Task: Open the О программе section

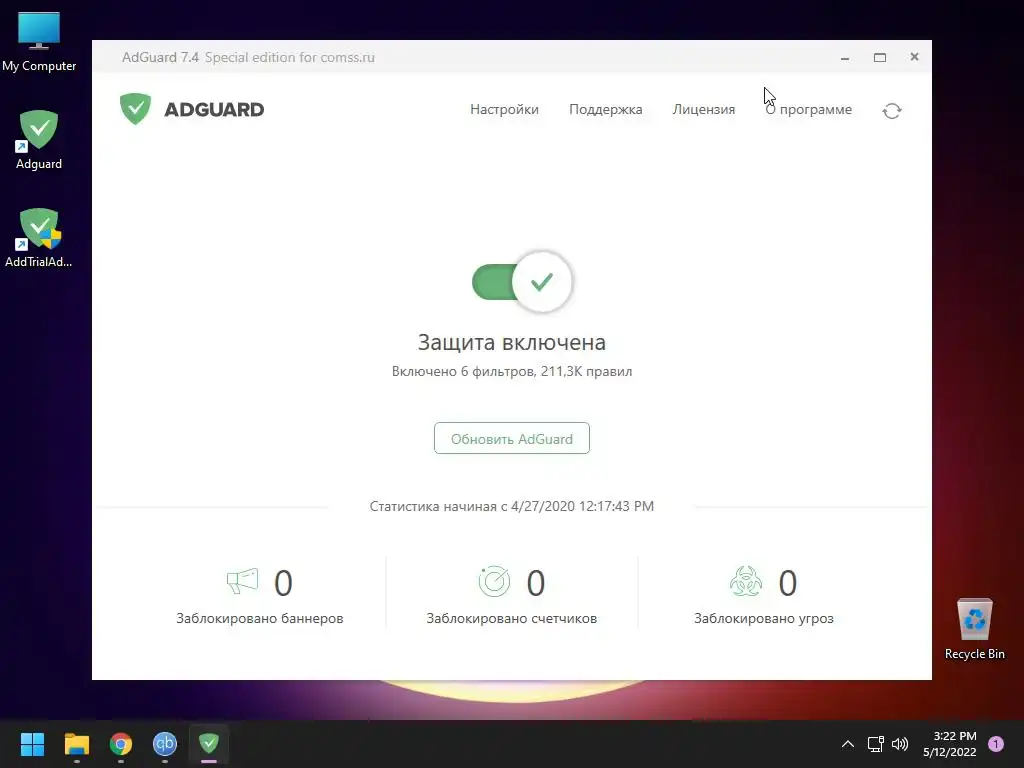Action: (808, 110)
